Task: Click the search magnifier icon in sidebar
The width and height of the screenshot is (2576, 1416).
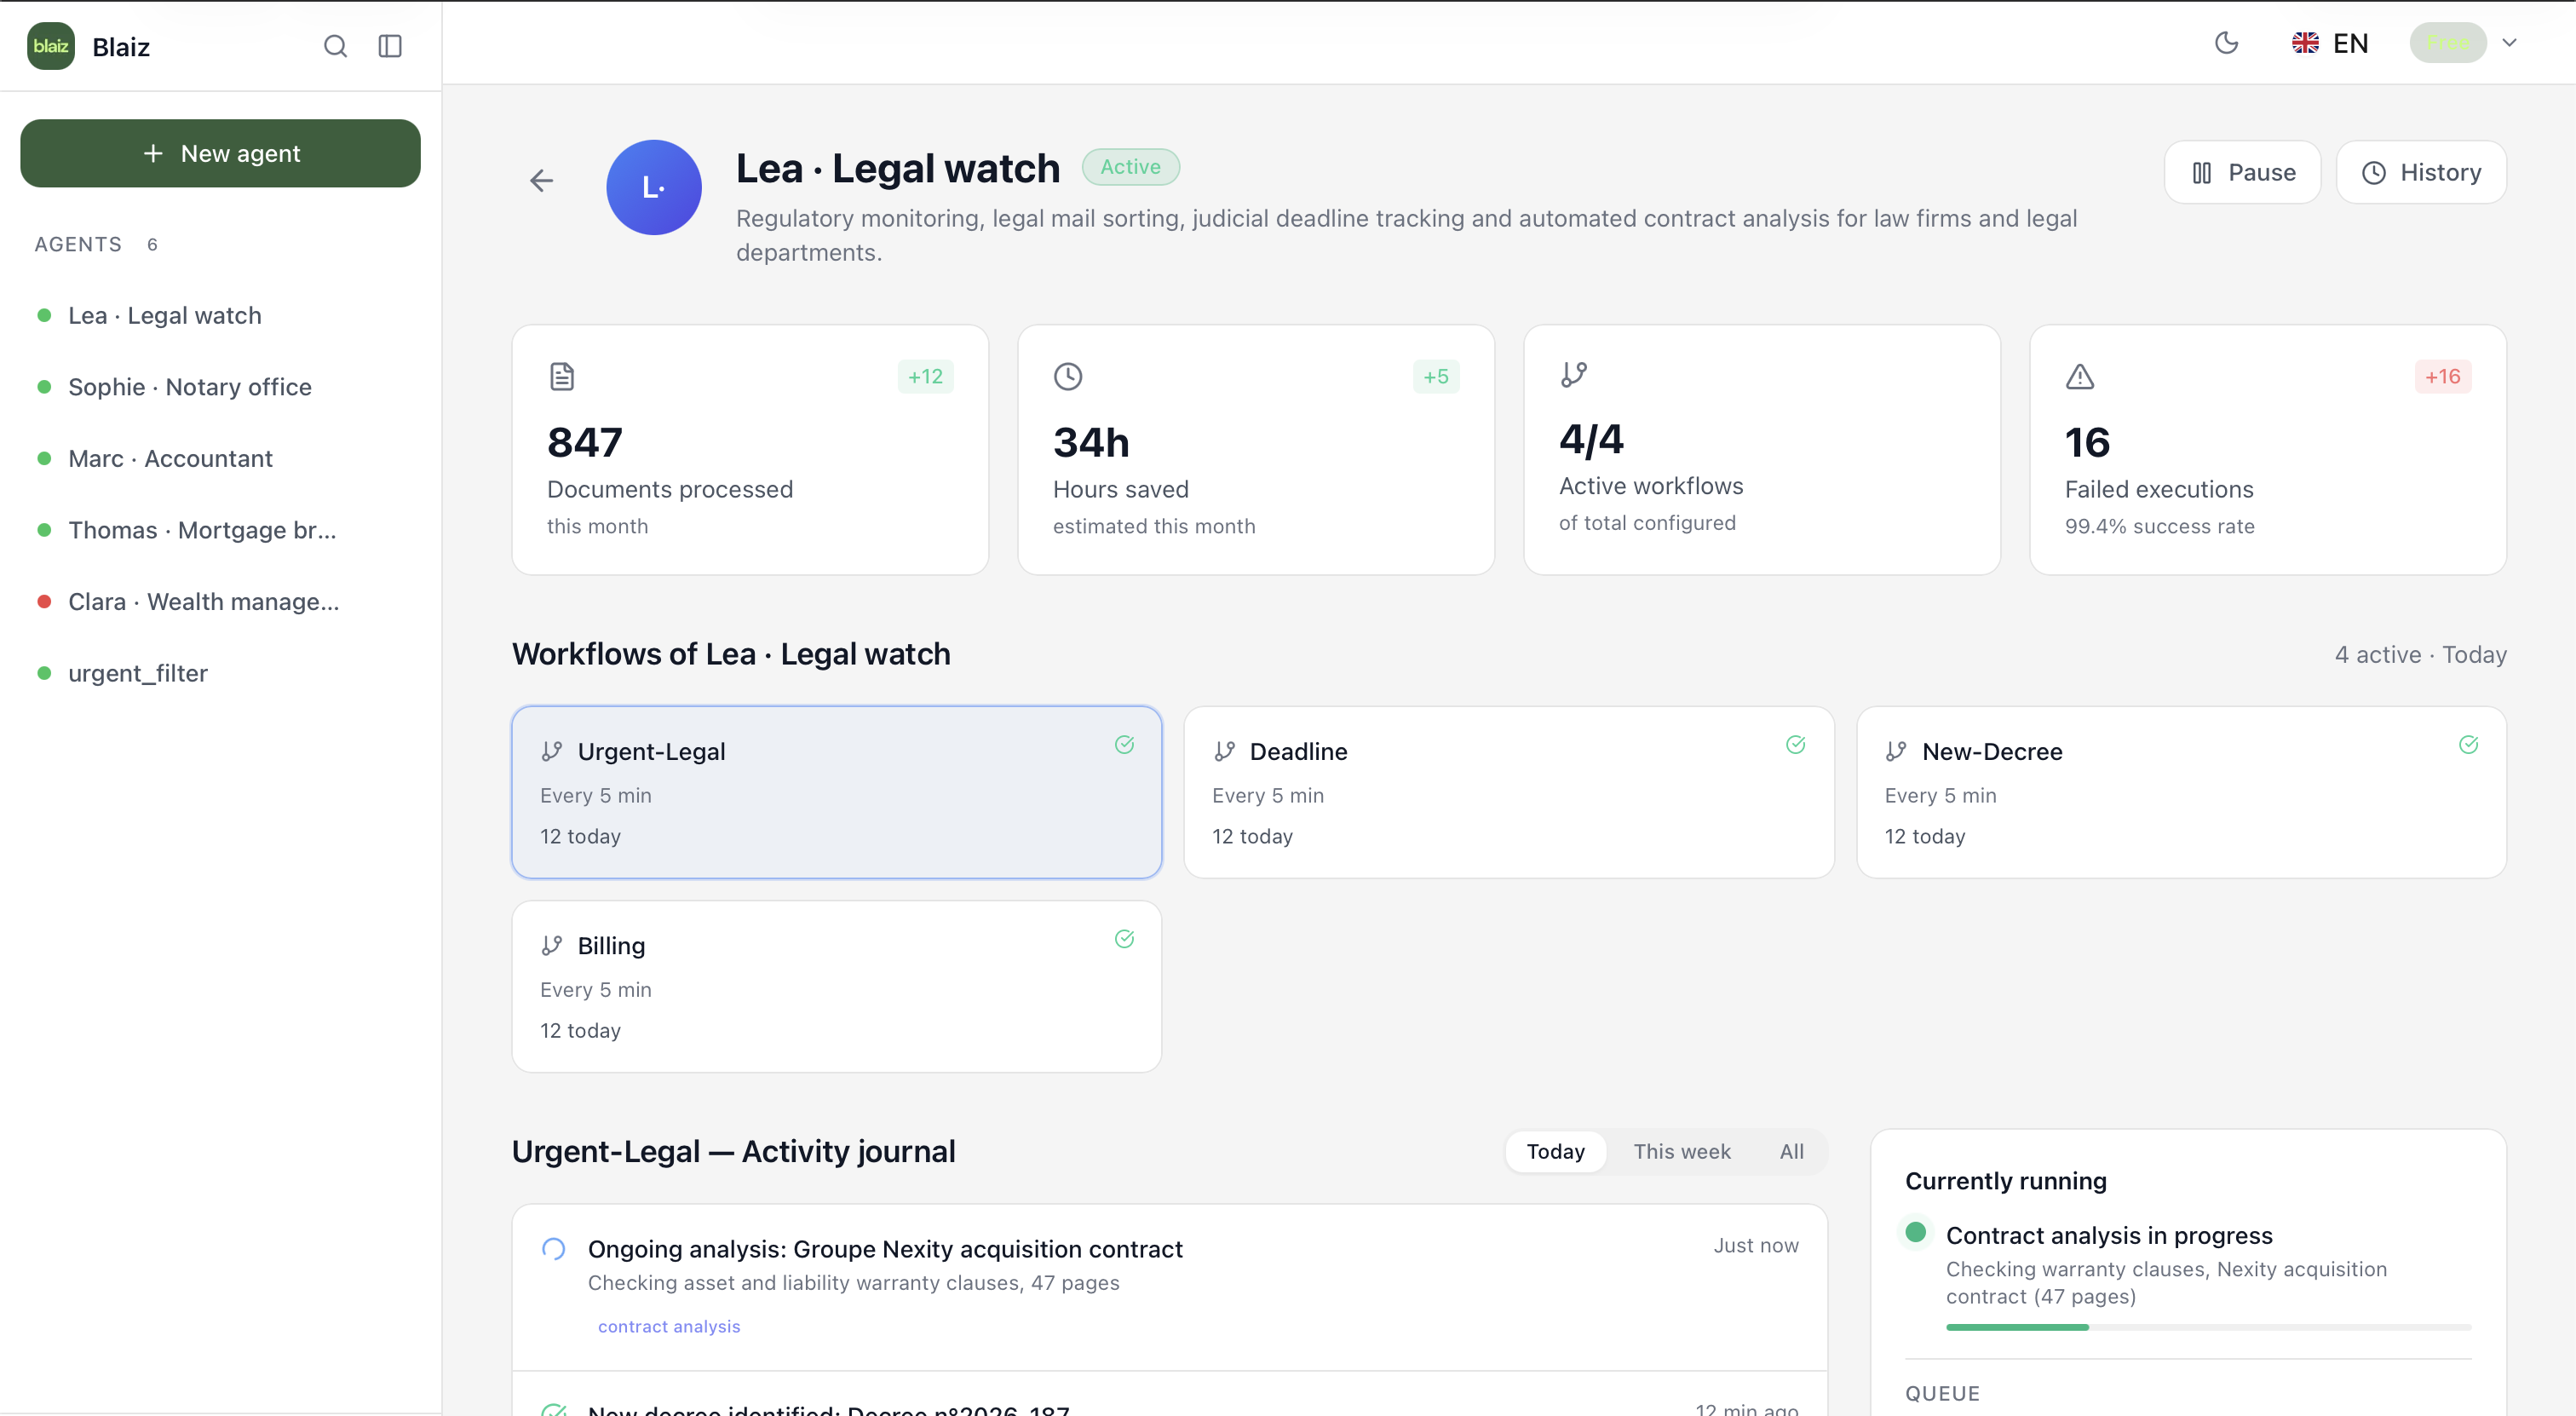Action: (335, 46)
